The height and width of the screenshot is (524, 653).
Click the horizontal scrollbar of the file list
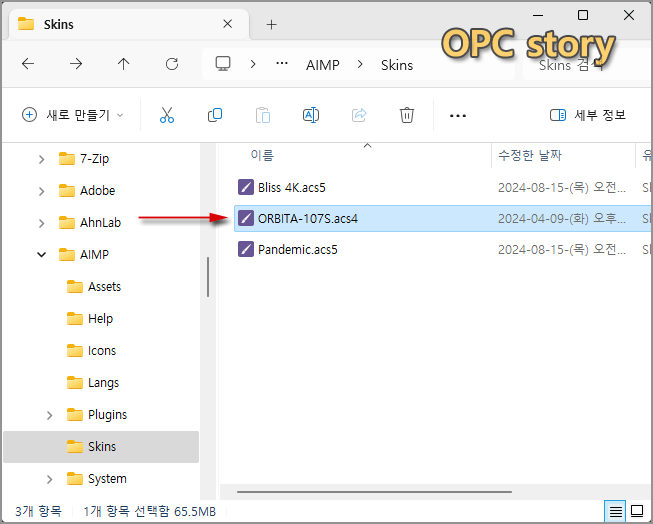pos(374,492)
